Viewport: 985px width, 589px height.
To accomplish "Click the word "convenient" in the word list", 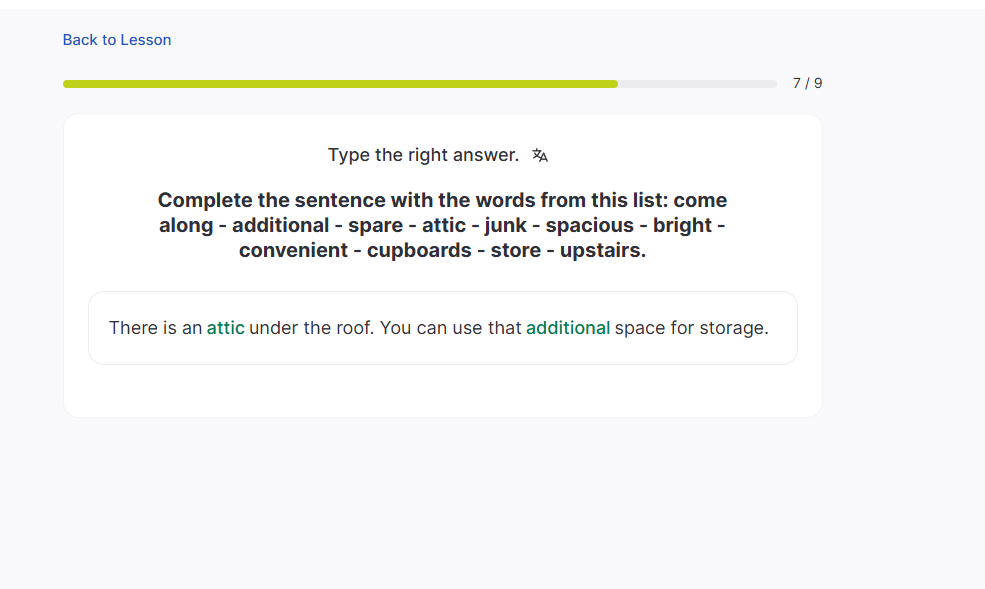I will point(294,250).
